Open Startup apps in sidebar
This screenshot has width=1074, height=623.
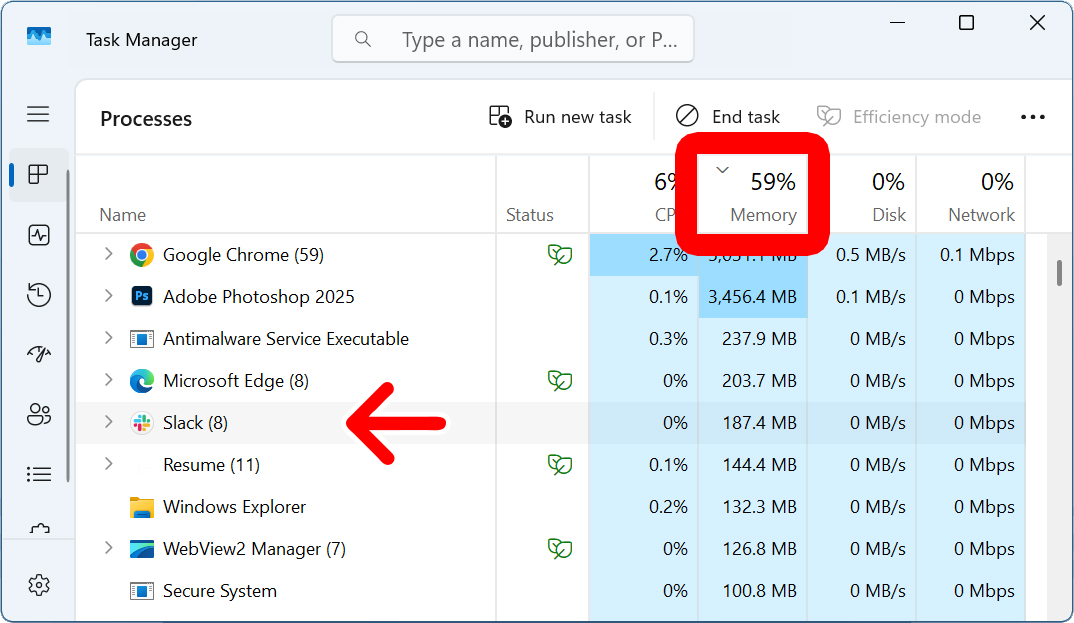tap(38, 354)
